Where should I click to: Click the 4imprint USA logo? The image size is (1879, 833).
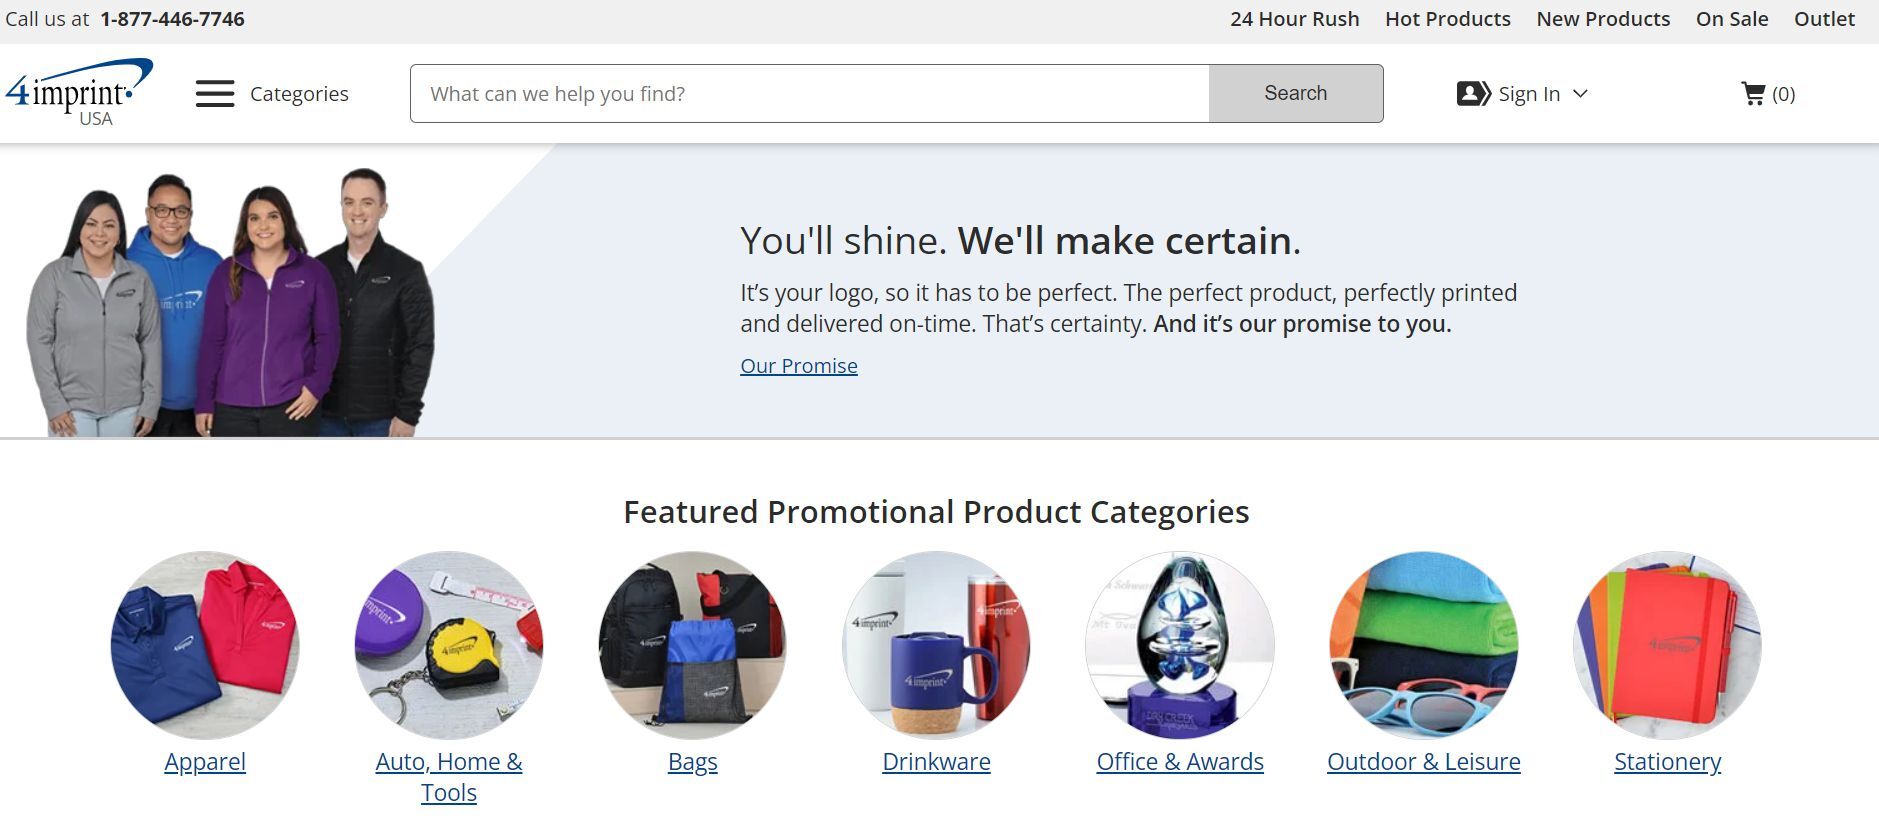pos(79,92)
